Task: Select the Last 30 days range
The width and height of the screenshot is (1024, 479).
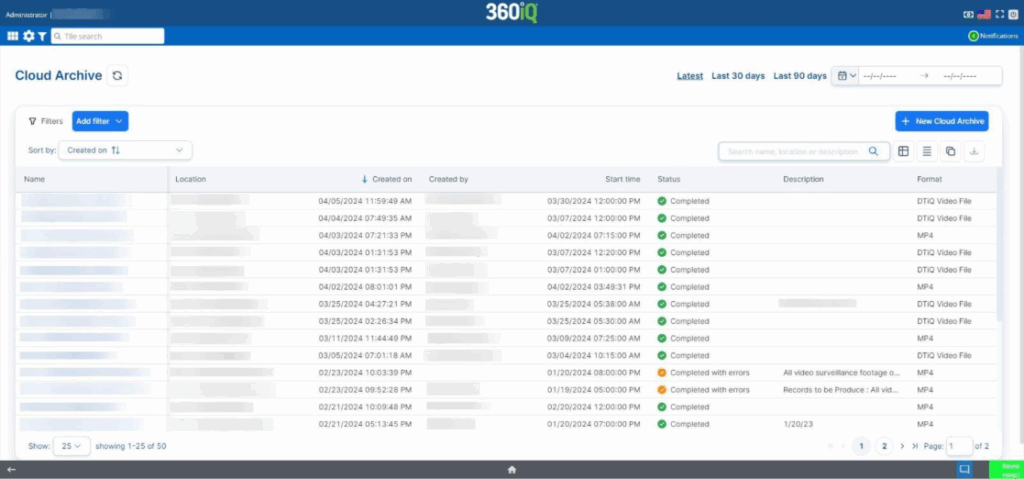Action: point(738,76)
